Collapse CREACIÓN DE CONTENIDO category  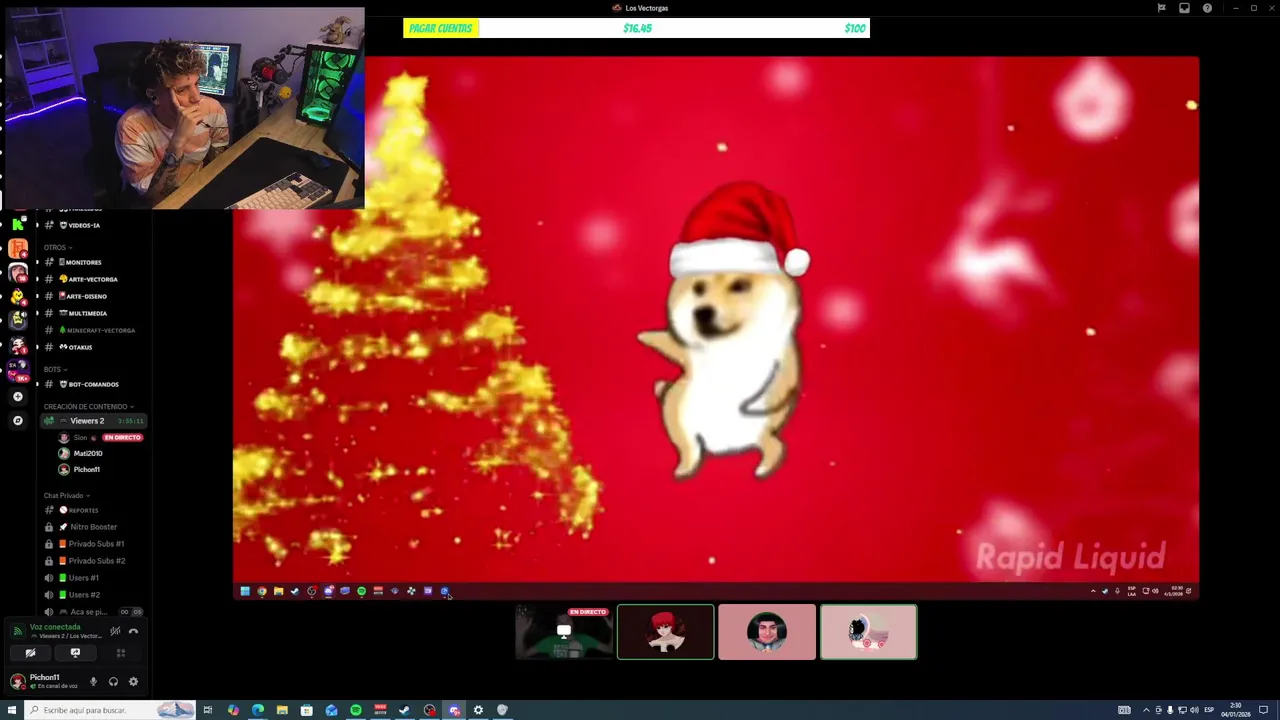pyautogui.click(x=88, y=407)
